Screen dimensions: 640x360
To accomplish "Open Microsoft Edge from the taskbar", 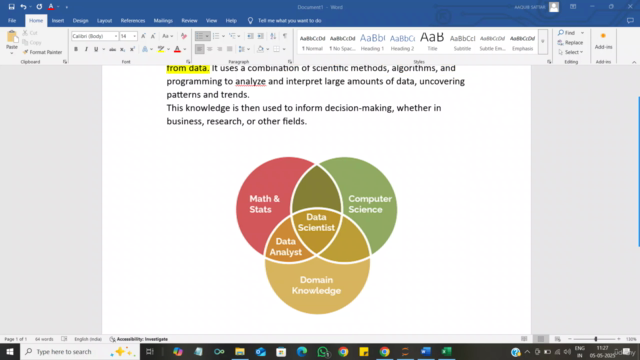I will pos(302,351).
